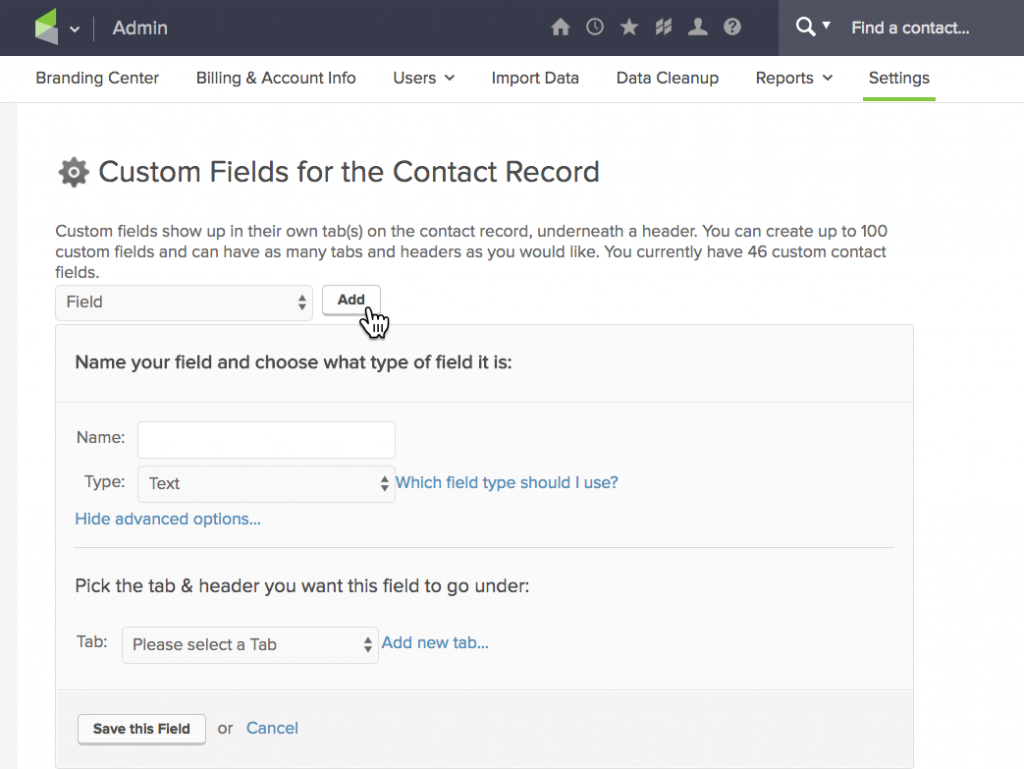Viewport: 1024px width, 769px height.
Task: Click the contact person icon
Action: tap(698, 27)
